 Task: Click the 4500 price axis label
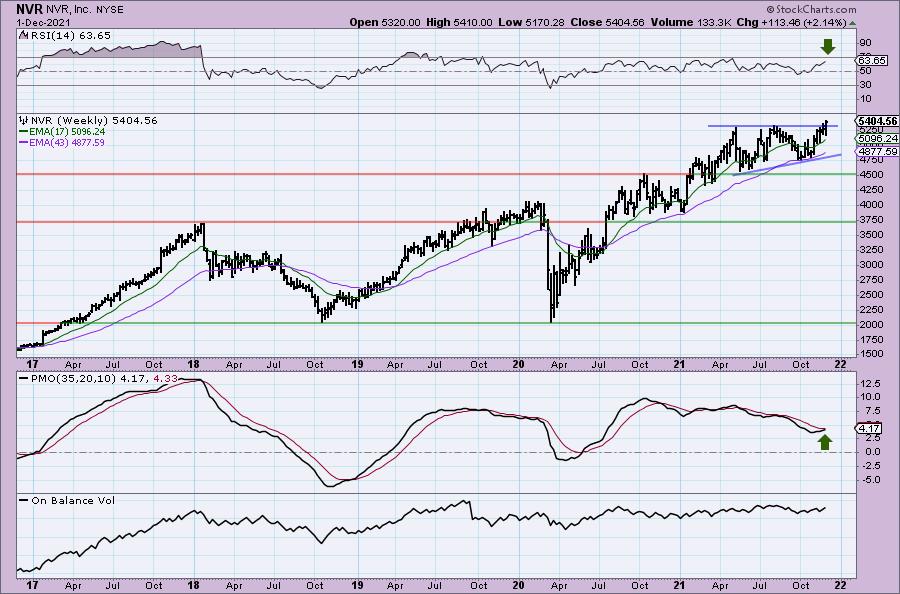tap(870, 174)
